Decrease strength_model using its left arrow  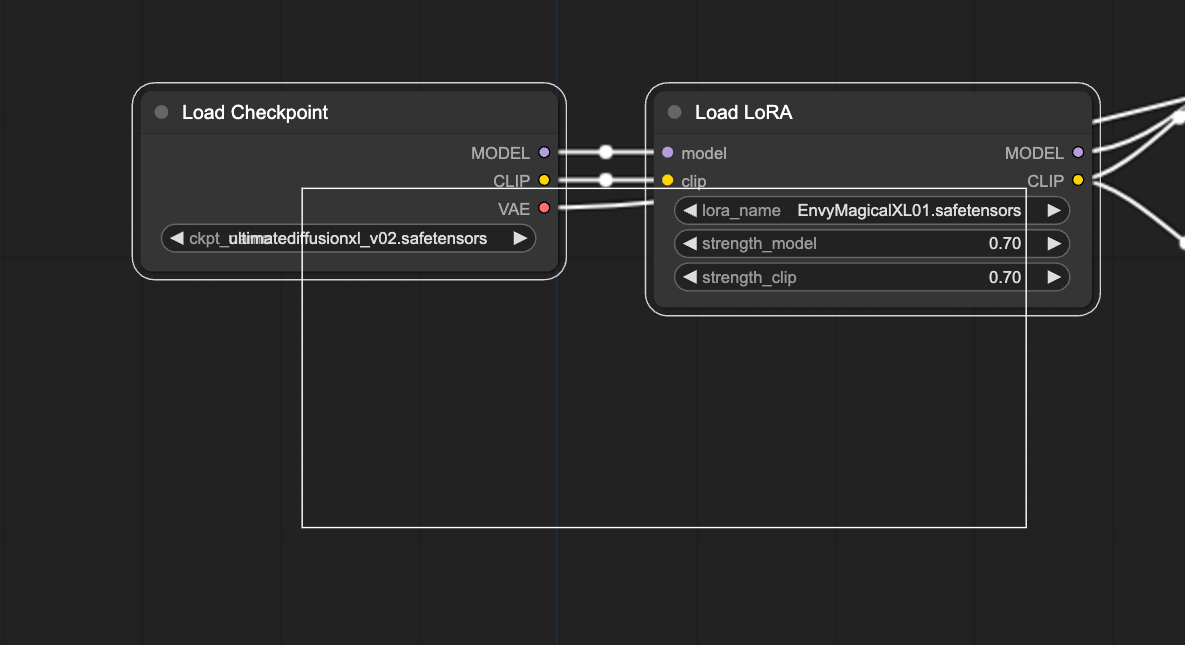coord(688,243)
